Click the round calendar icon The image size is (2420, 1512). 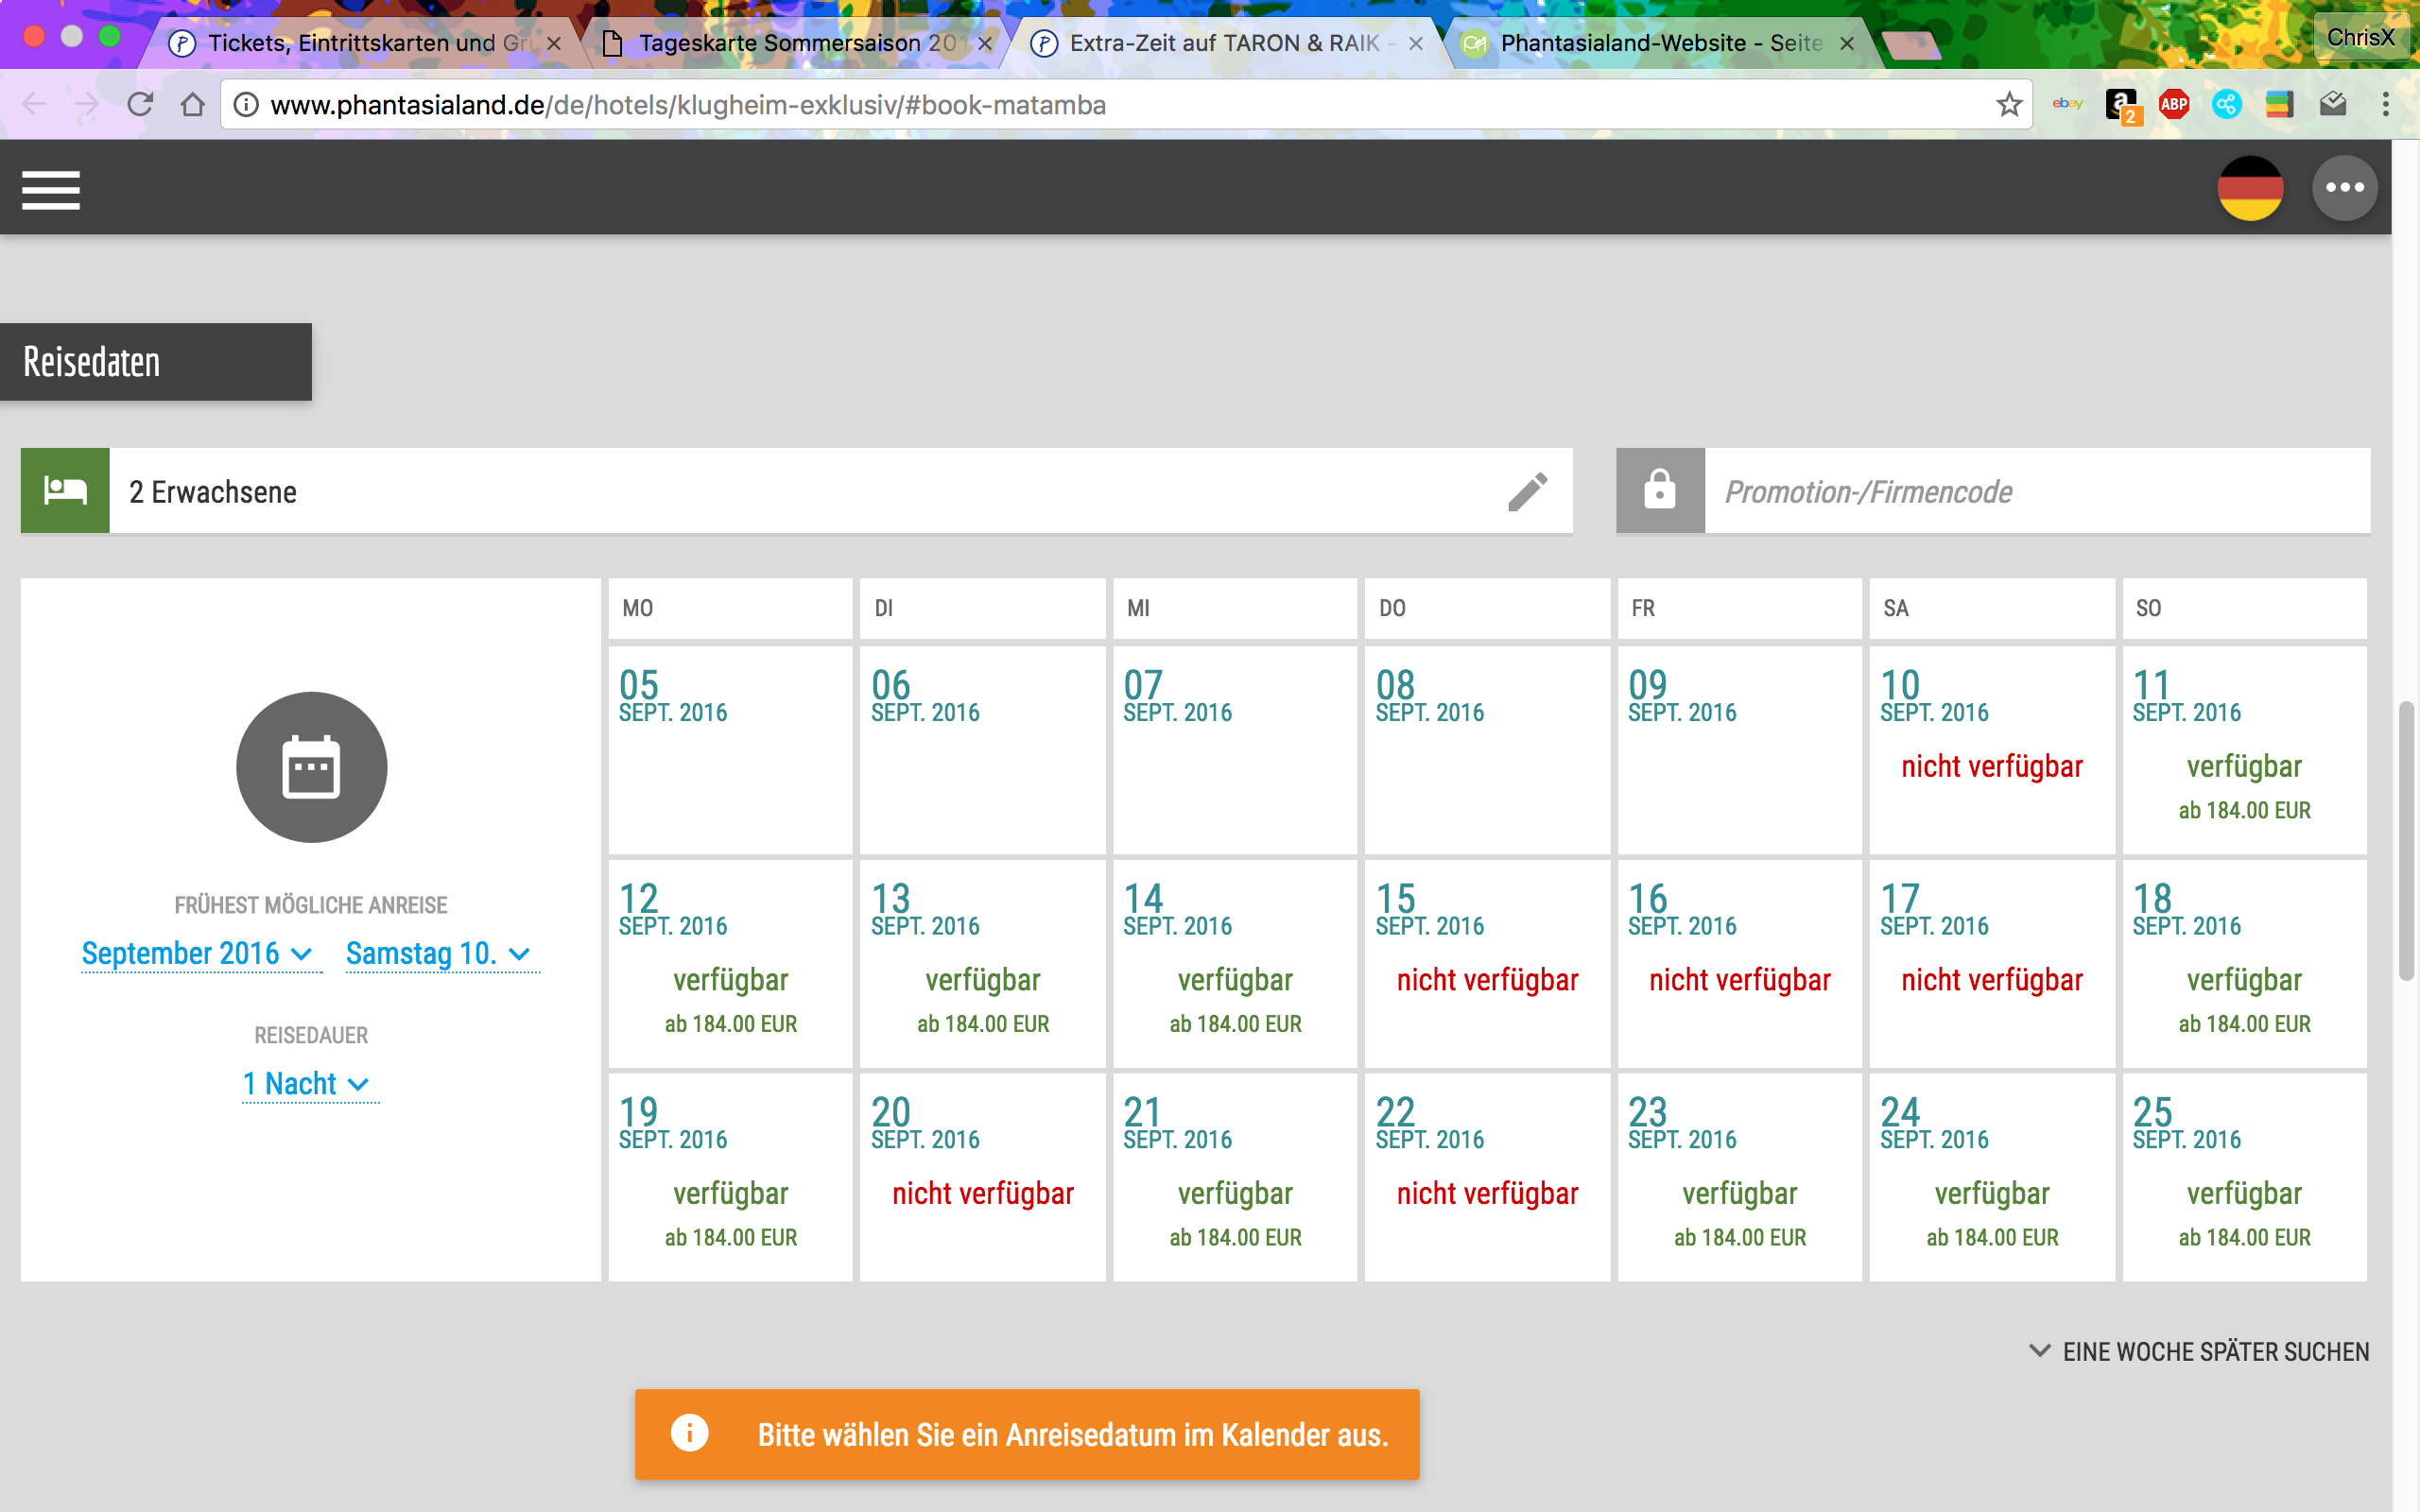point(311,767)
